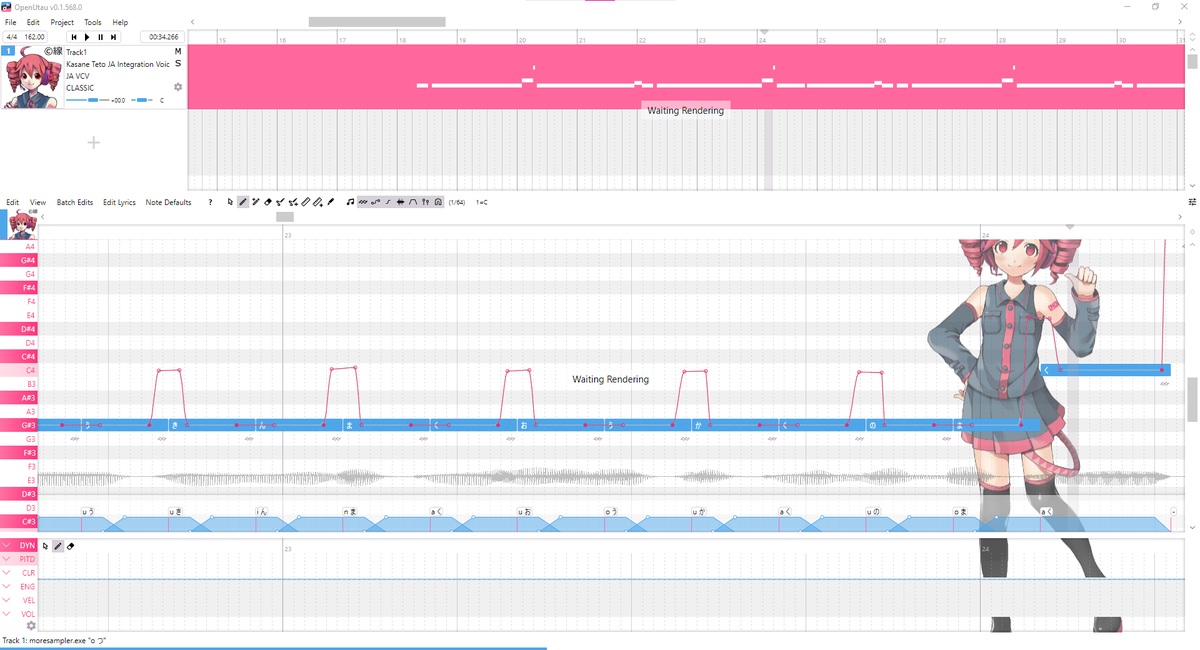Click the 00:34.266 playback time display
Image resolution: width=1200 pixels, height=650 pixels.
163,37
